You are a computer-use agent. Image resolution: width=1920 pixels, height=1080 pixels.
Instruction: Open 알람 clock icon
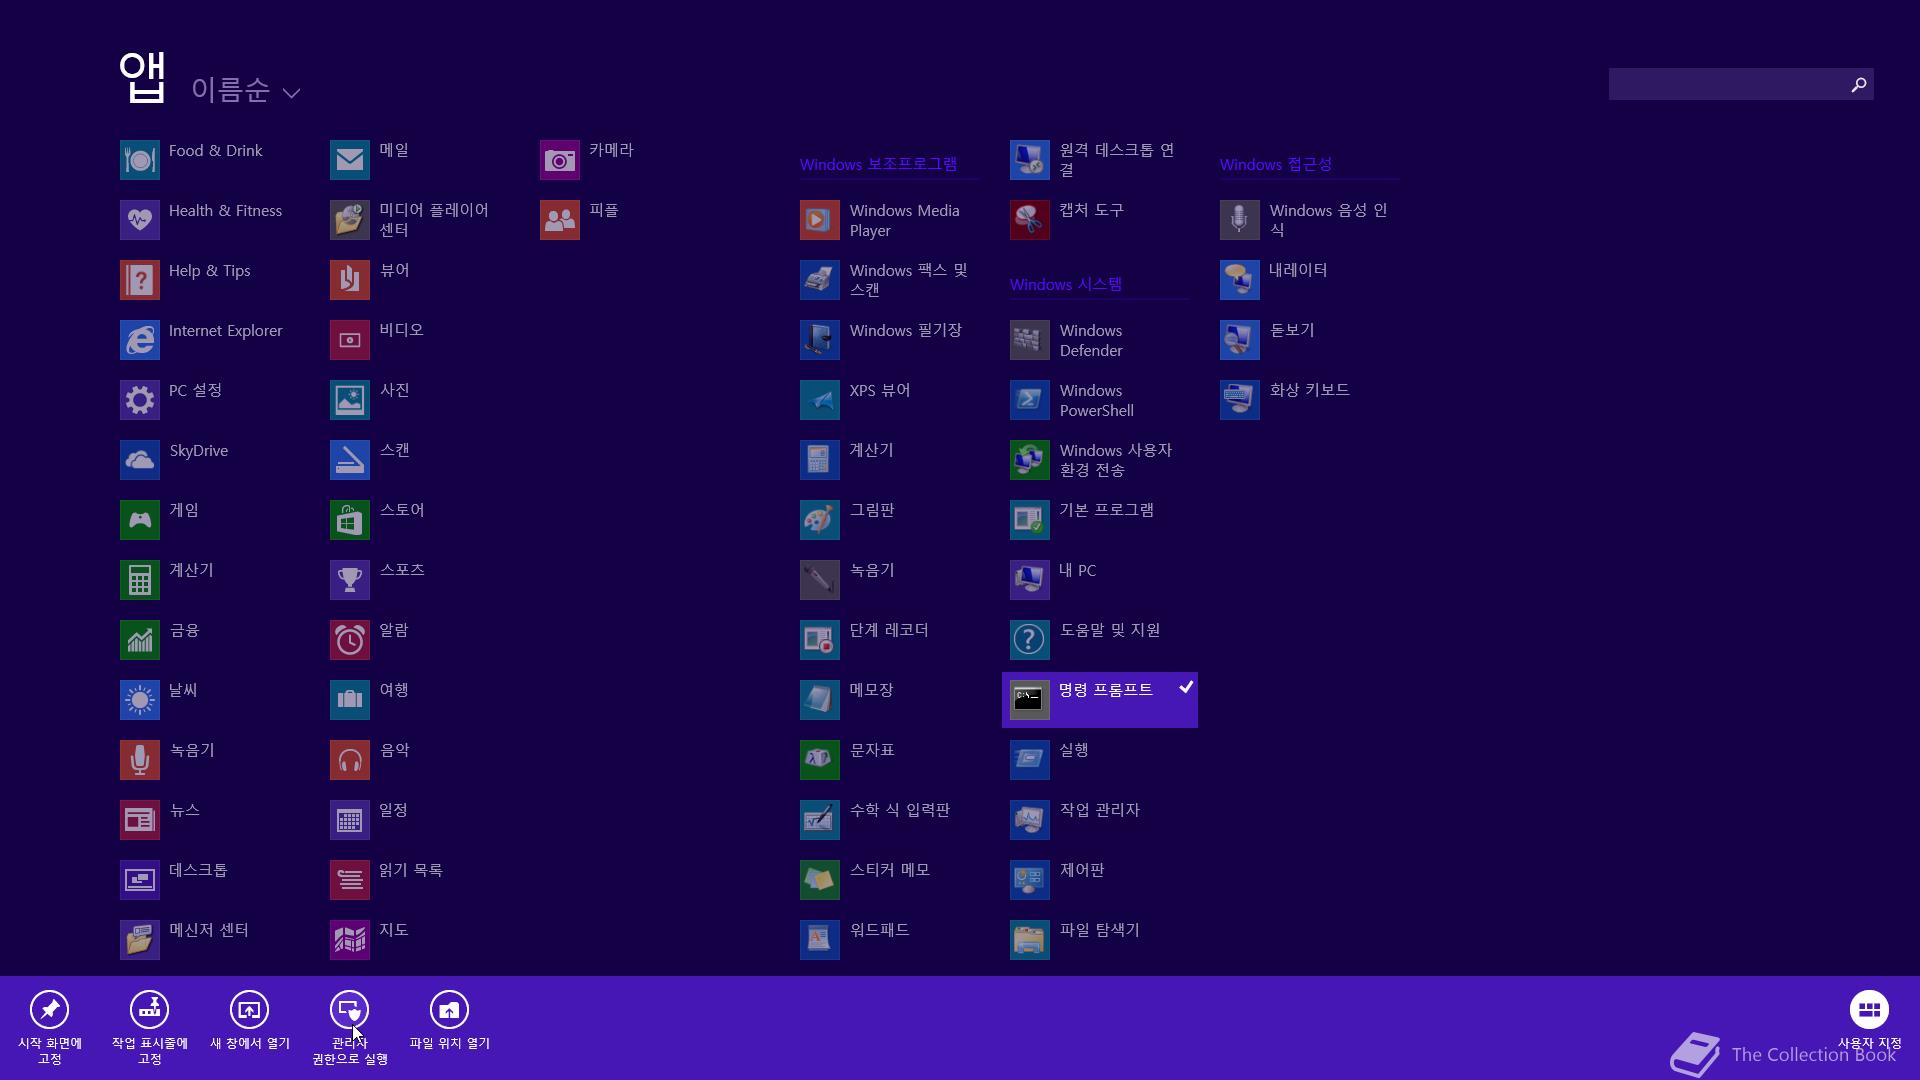[350, 640]
